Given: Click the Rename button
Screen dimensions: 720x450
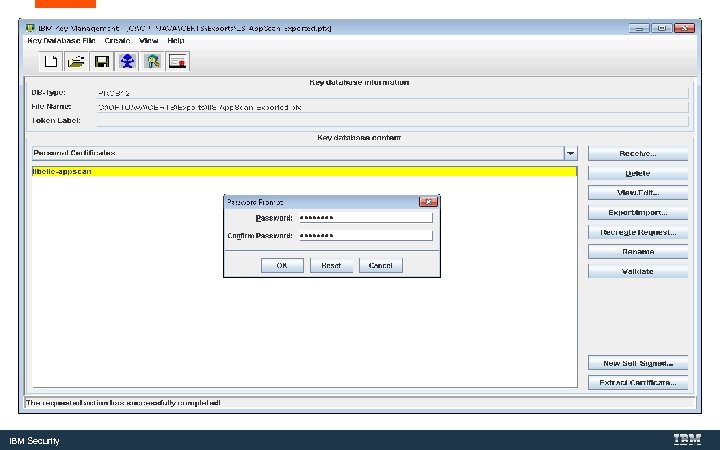Looking at the screenshot, I should [638, 252].
